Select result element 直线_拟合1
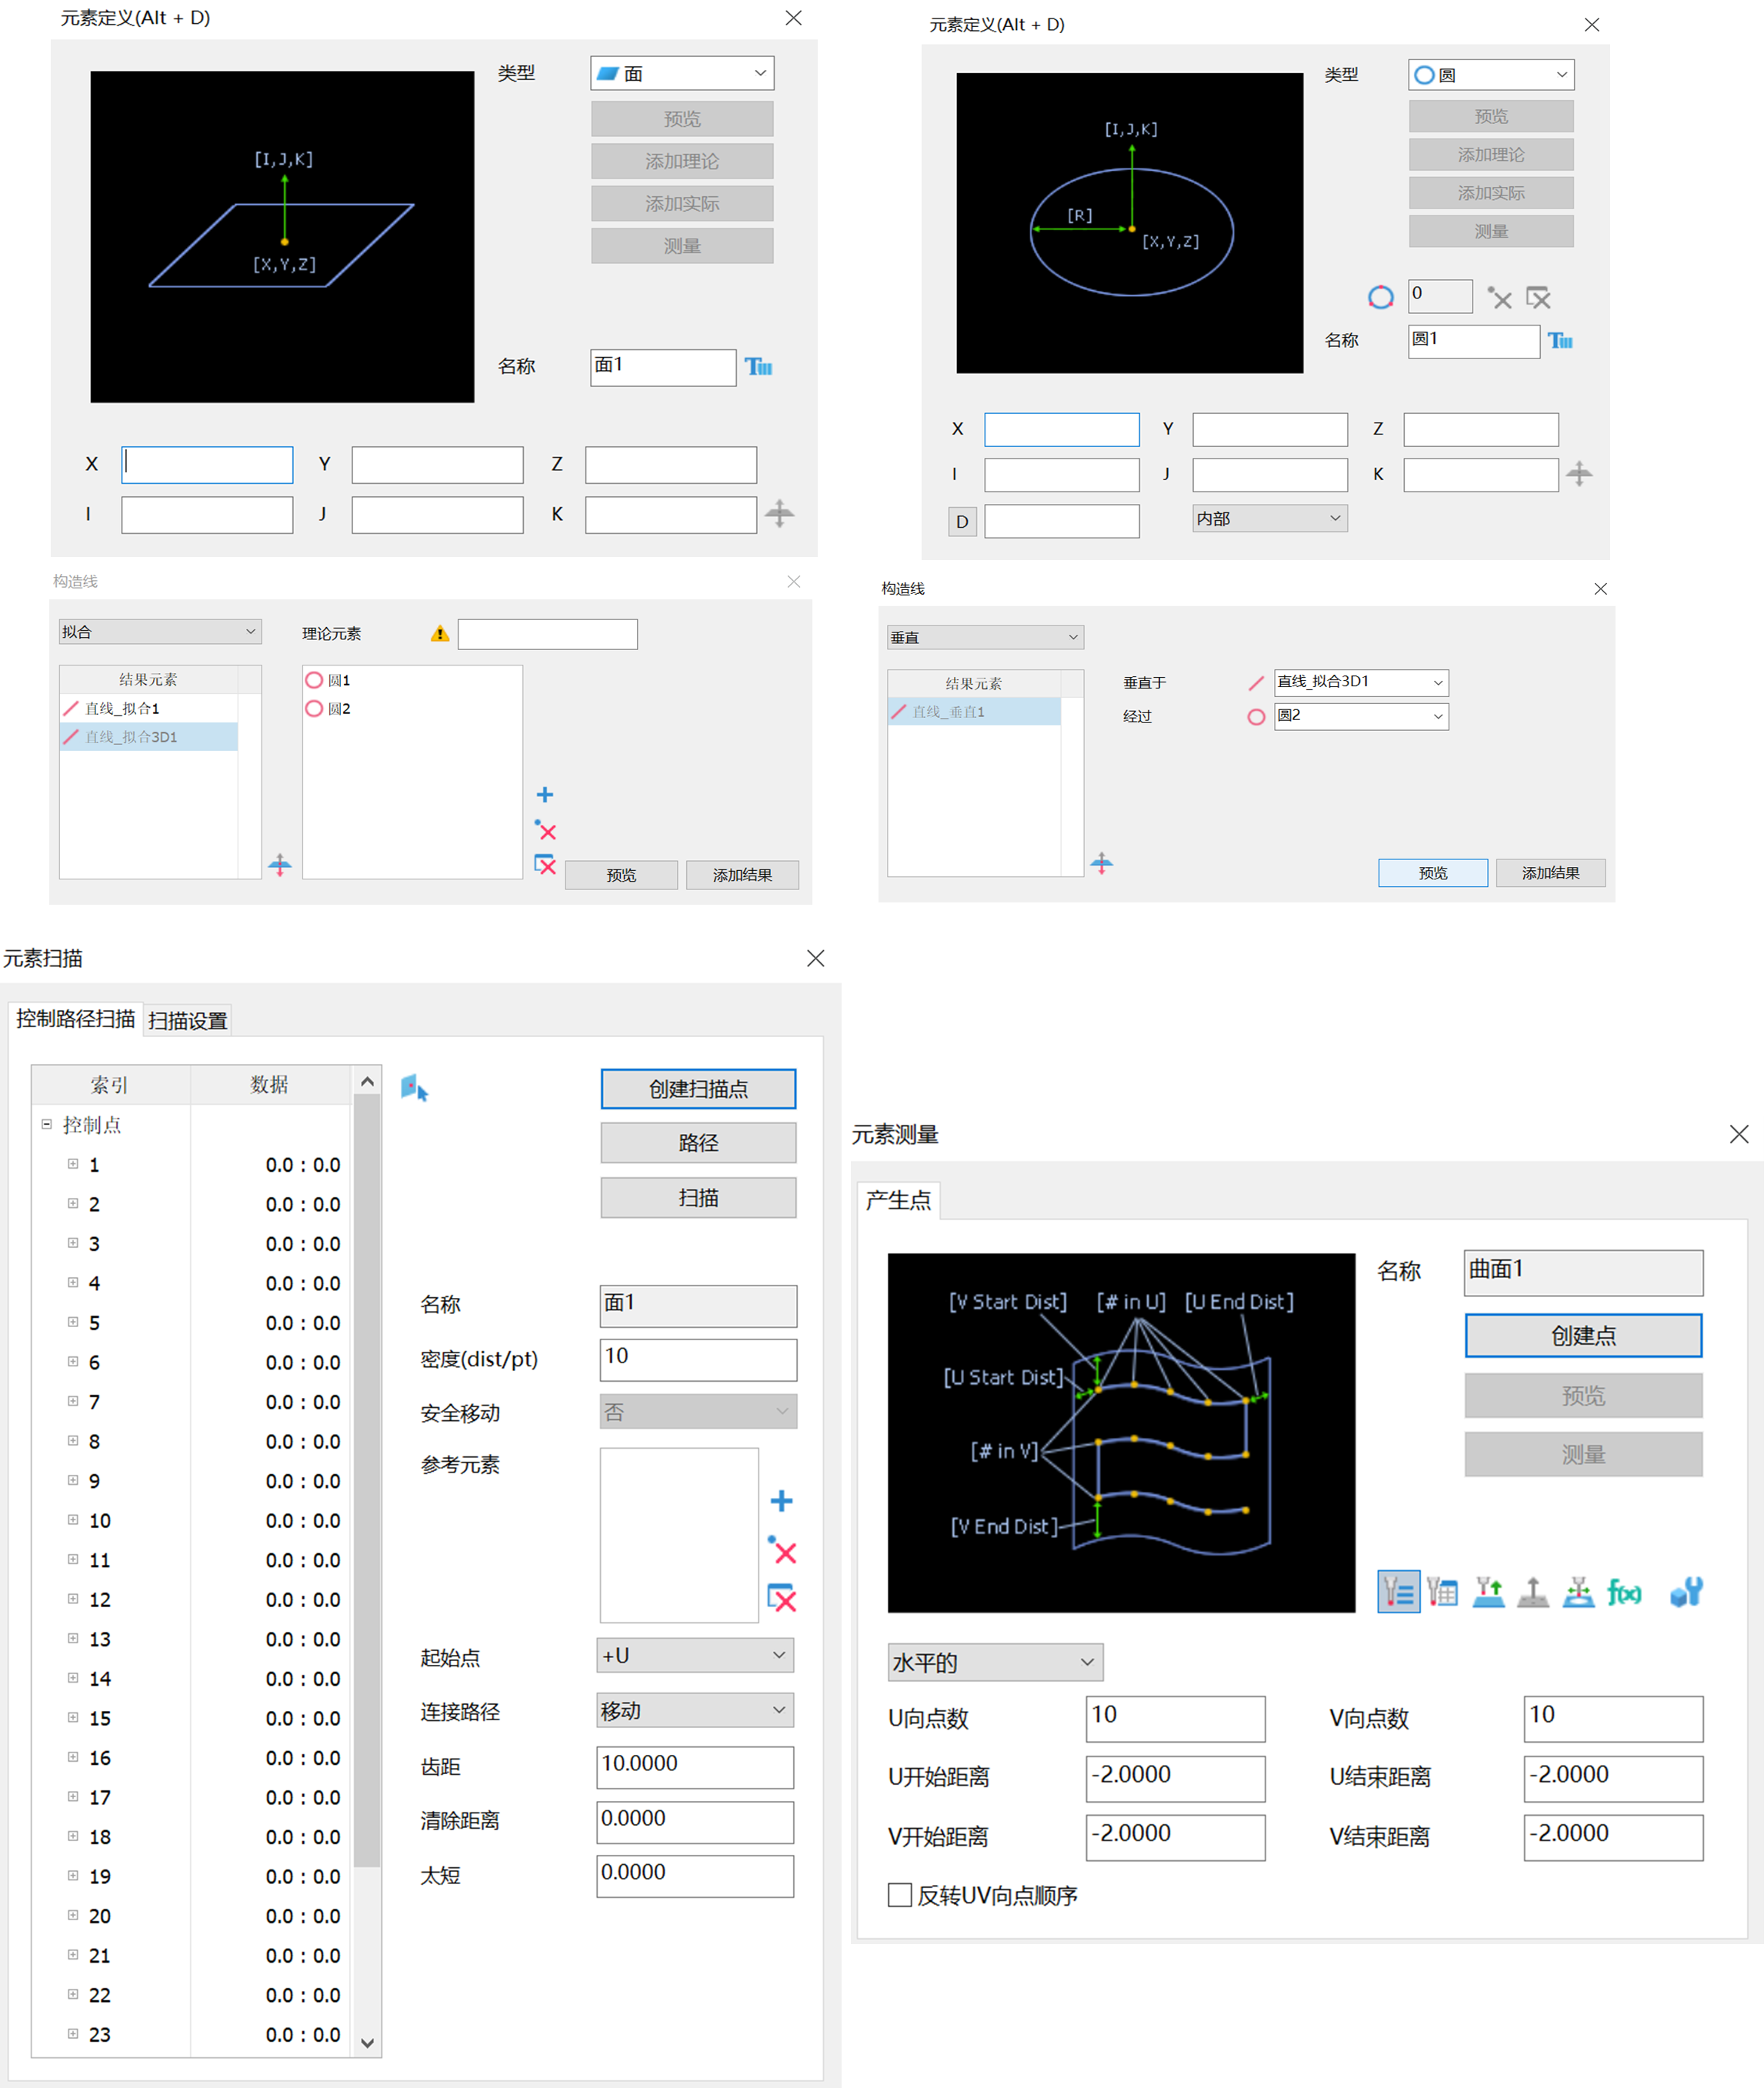 coord(149,709)
